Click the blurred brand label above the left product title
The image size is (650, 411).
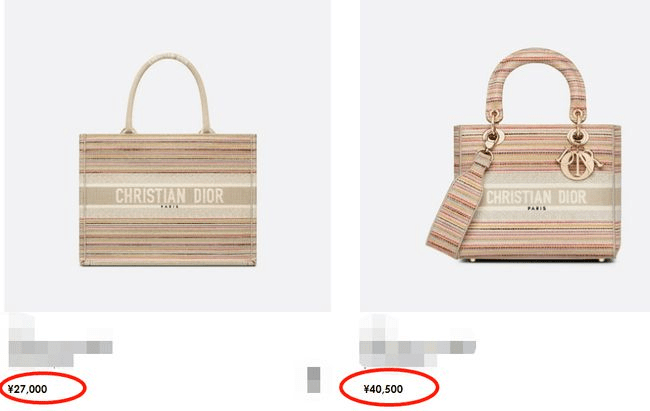(x=21, y=327)
